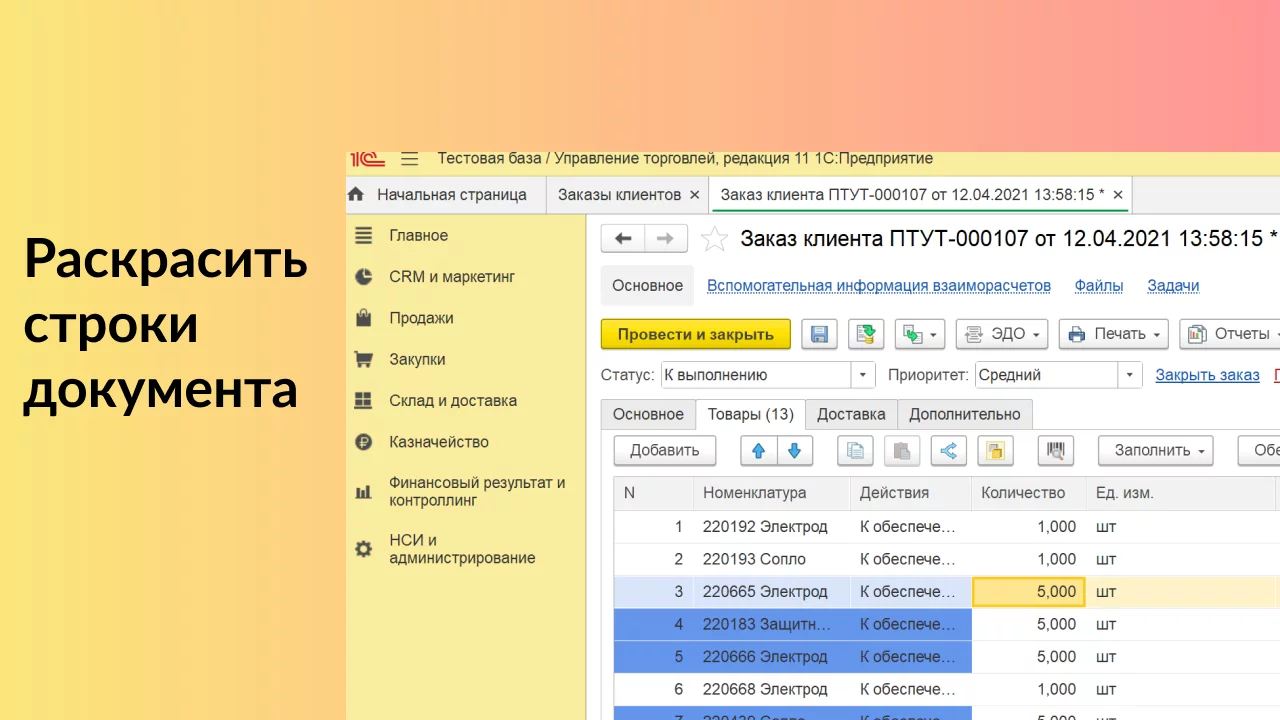Open the Дополнительно tab
This screenshot has height=720, width=1280.
(x=965, y=414)
